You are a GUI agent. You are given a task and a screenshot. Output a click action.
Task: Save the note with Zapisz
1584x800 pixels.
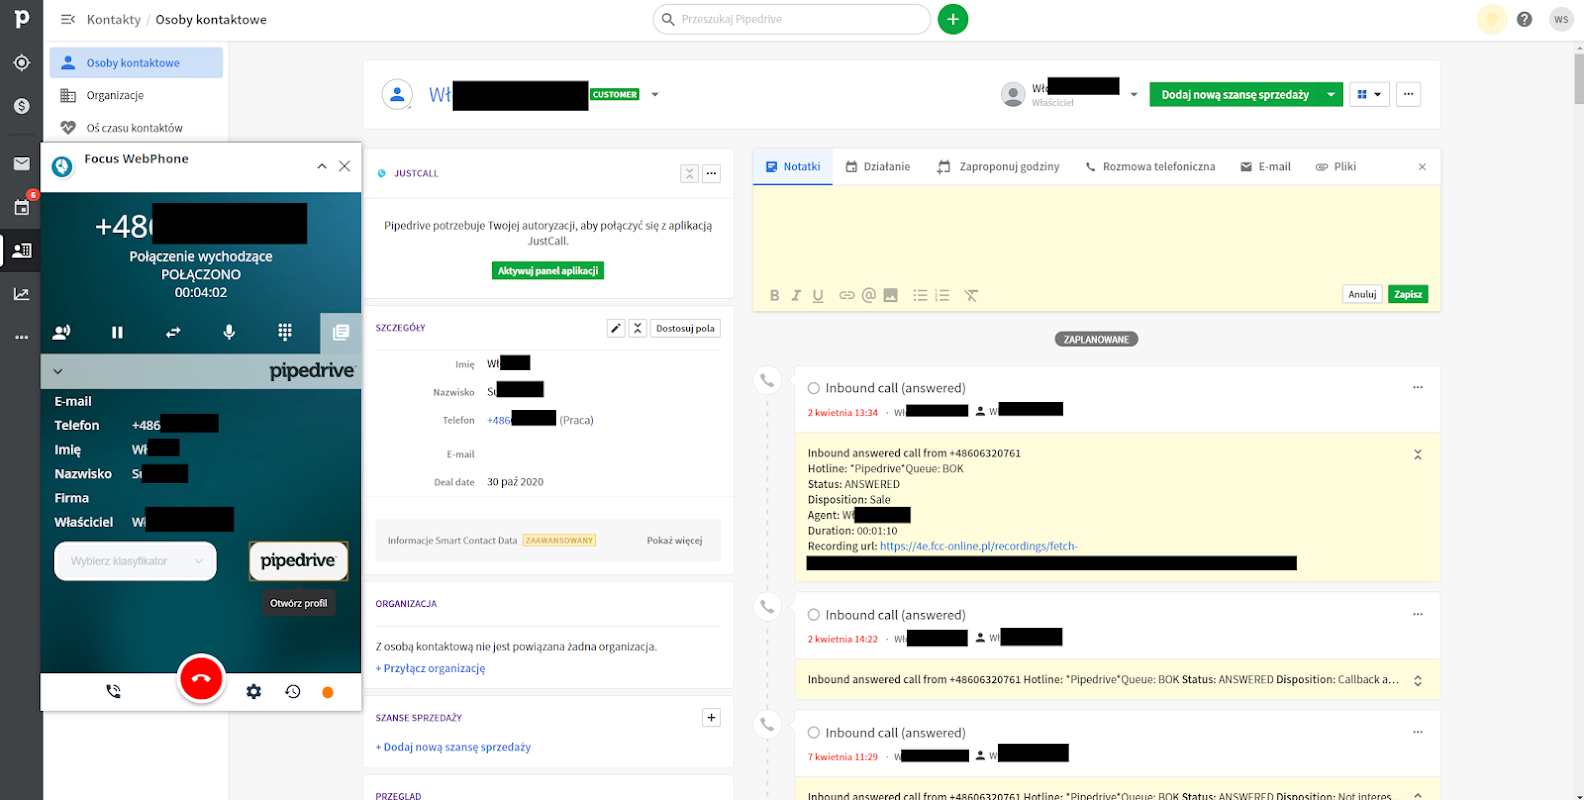pos(1408,294)
